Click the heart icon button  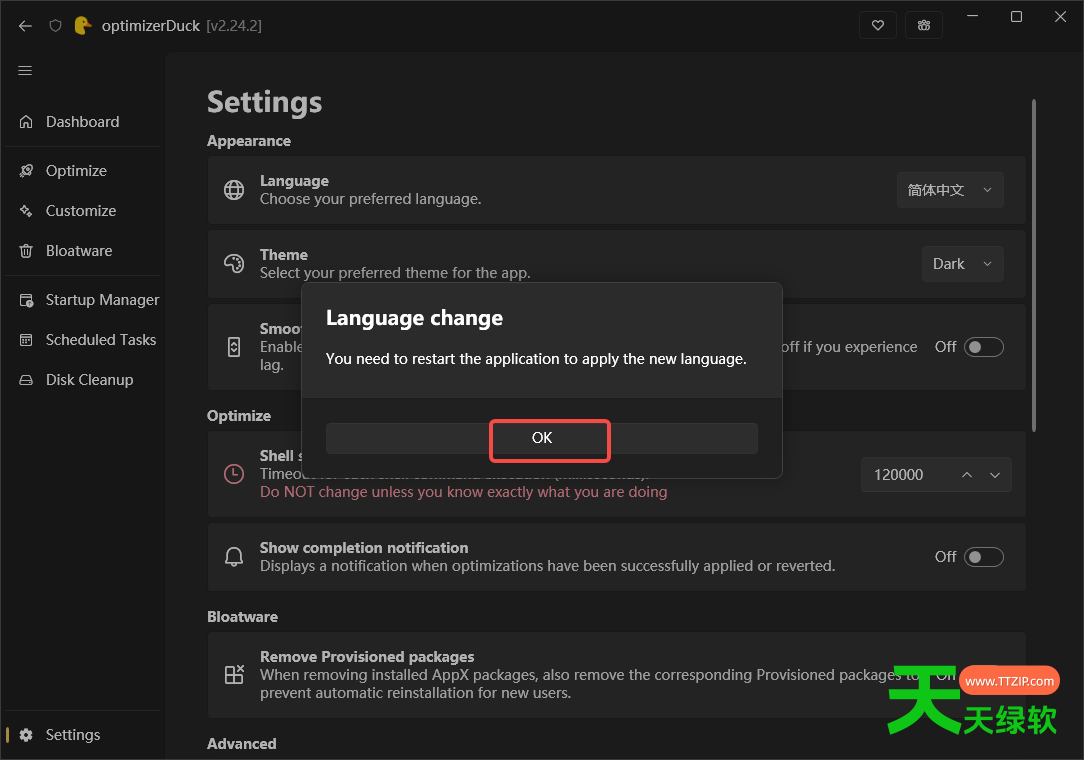pyautogui.click(x=877, y=26)
